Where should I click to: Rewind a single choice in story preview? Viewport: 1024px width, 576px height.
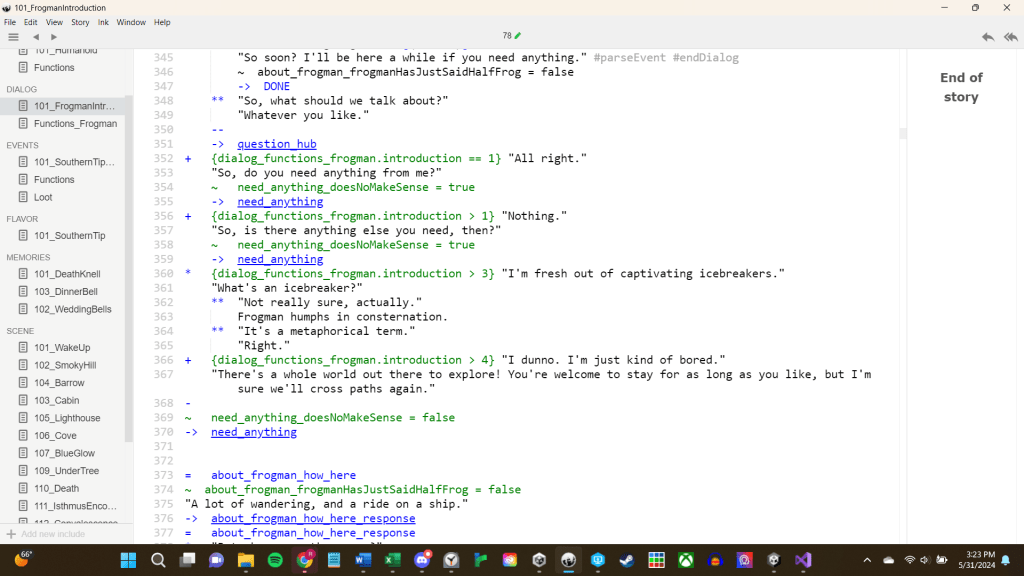[987, 37]
